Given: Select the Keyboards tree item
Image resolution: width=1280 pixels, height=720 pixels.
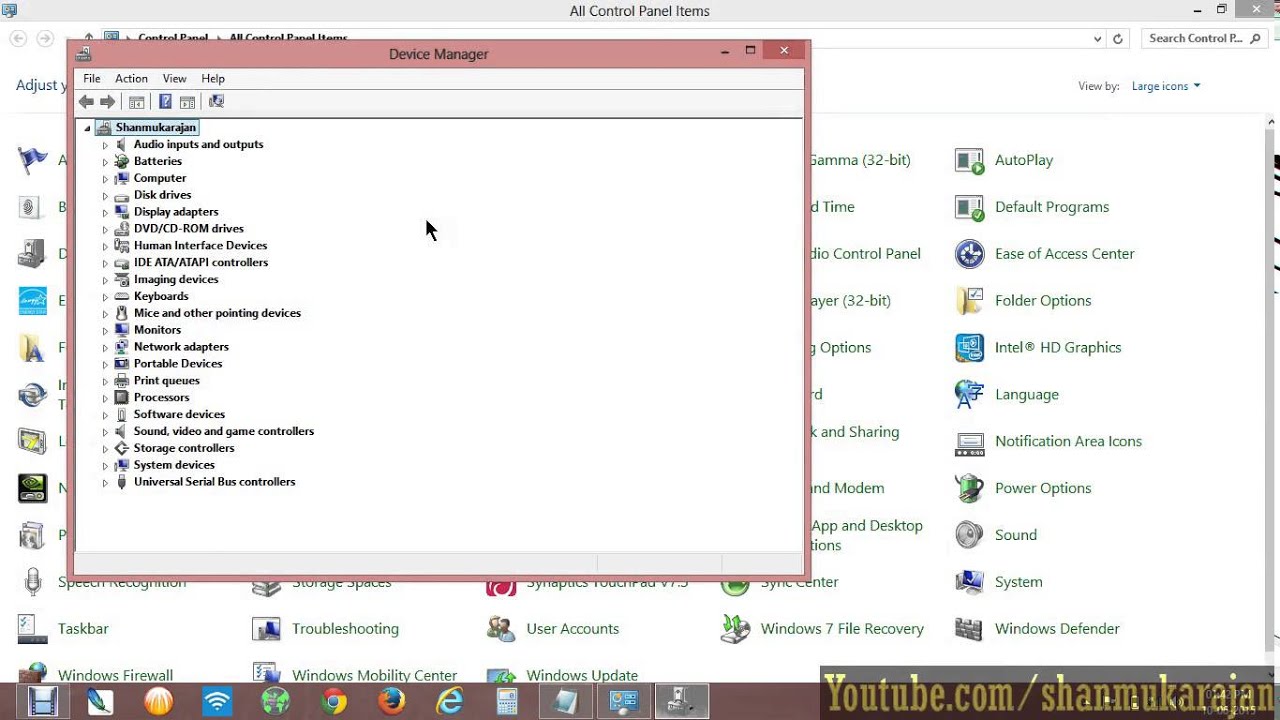Looking at the screenshot, I should [161, 296].
